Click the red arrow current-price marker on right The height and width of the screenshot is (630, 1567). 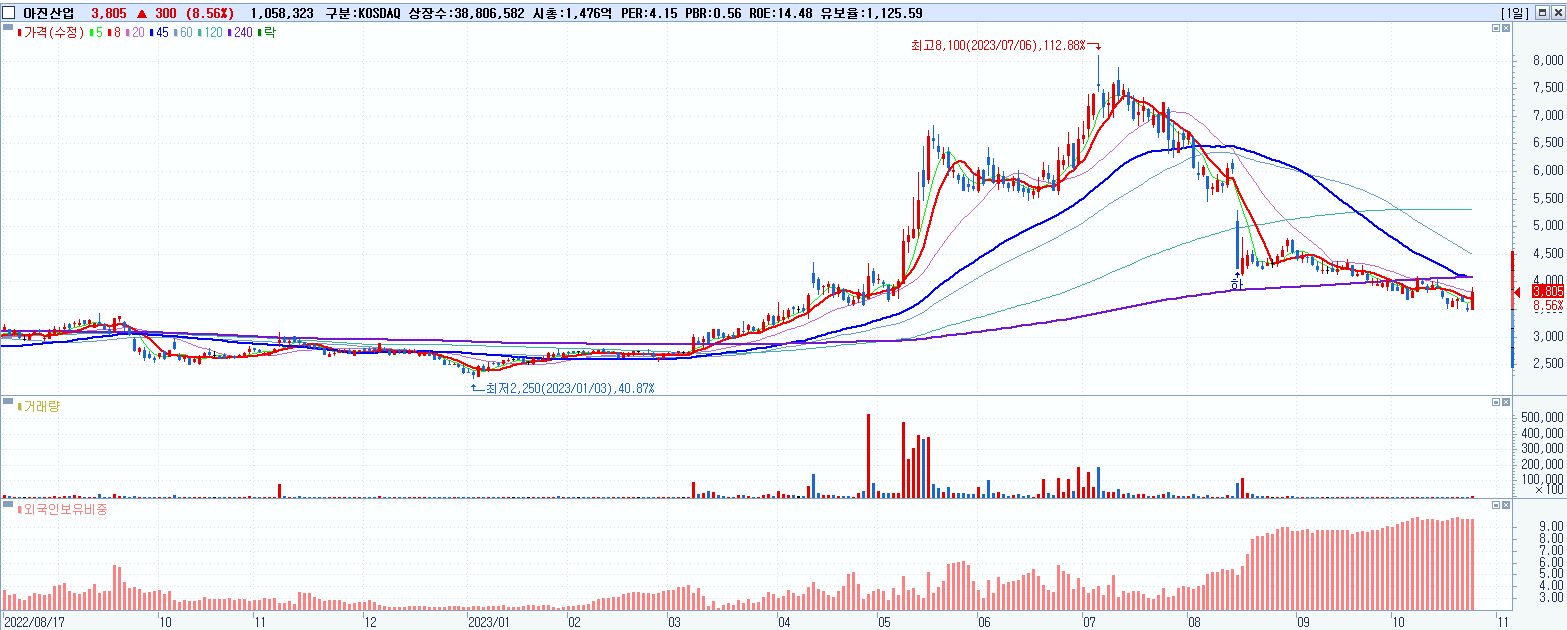(x=1518, y=292)
